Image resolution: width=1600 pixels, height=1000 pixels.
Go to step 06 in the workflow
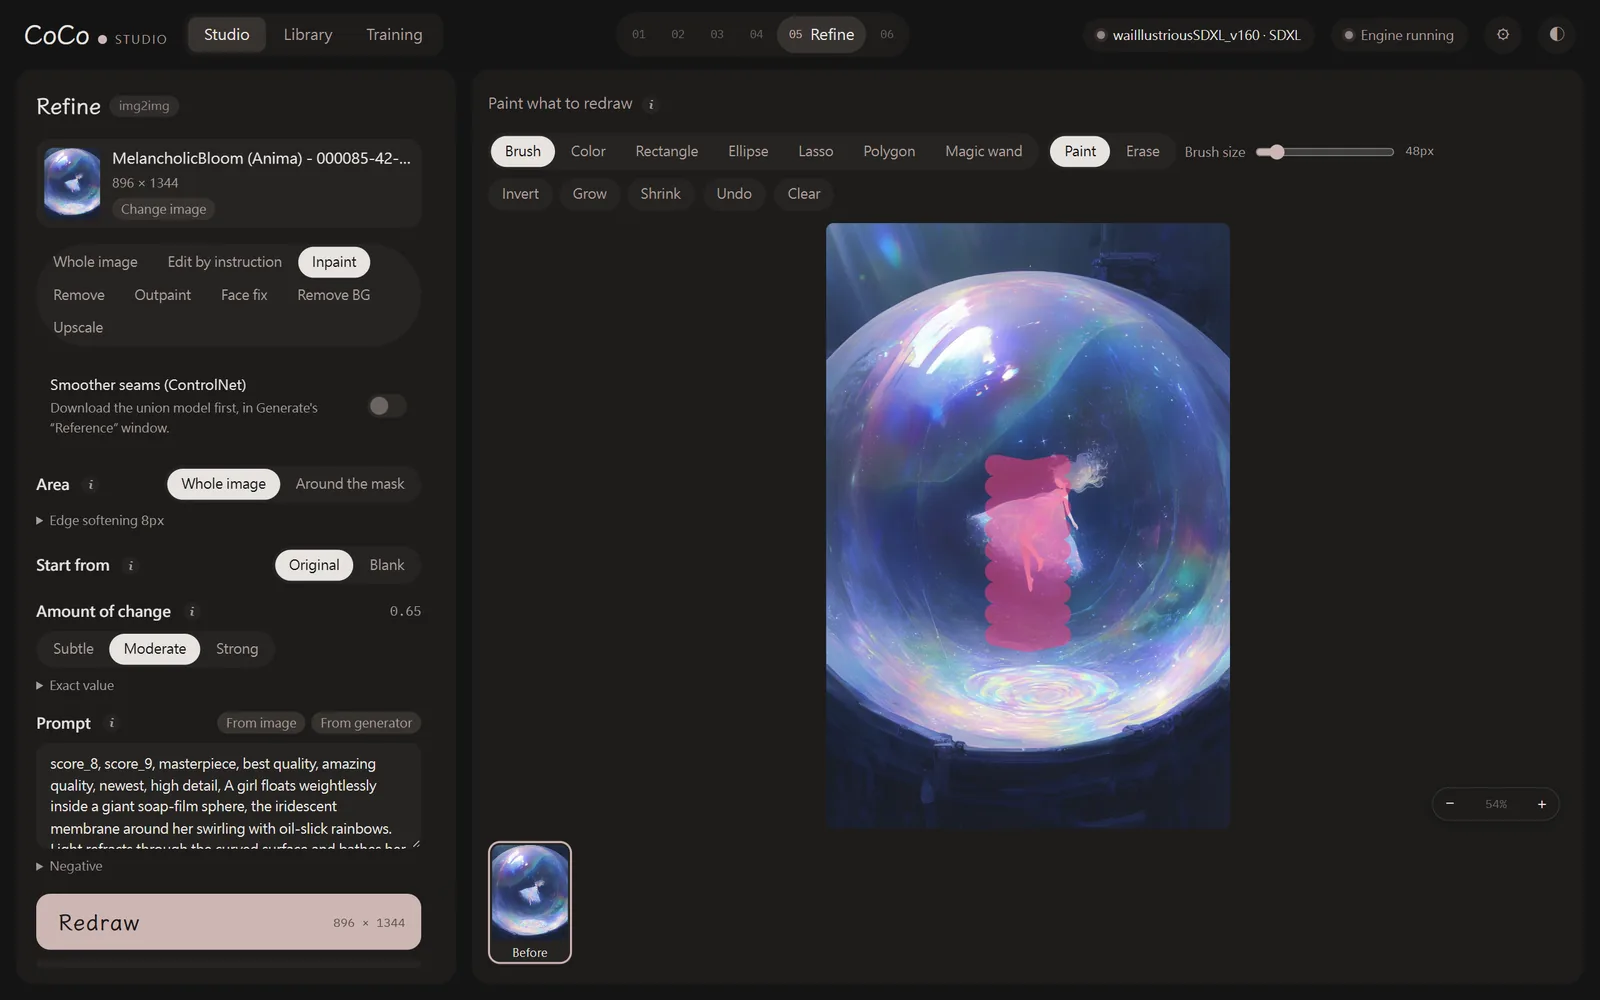[x=887, y=34]
